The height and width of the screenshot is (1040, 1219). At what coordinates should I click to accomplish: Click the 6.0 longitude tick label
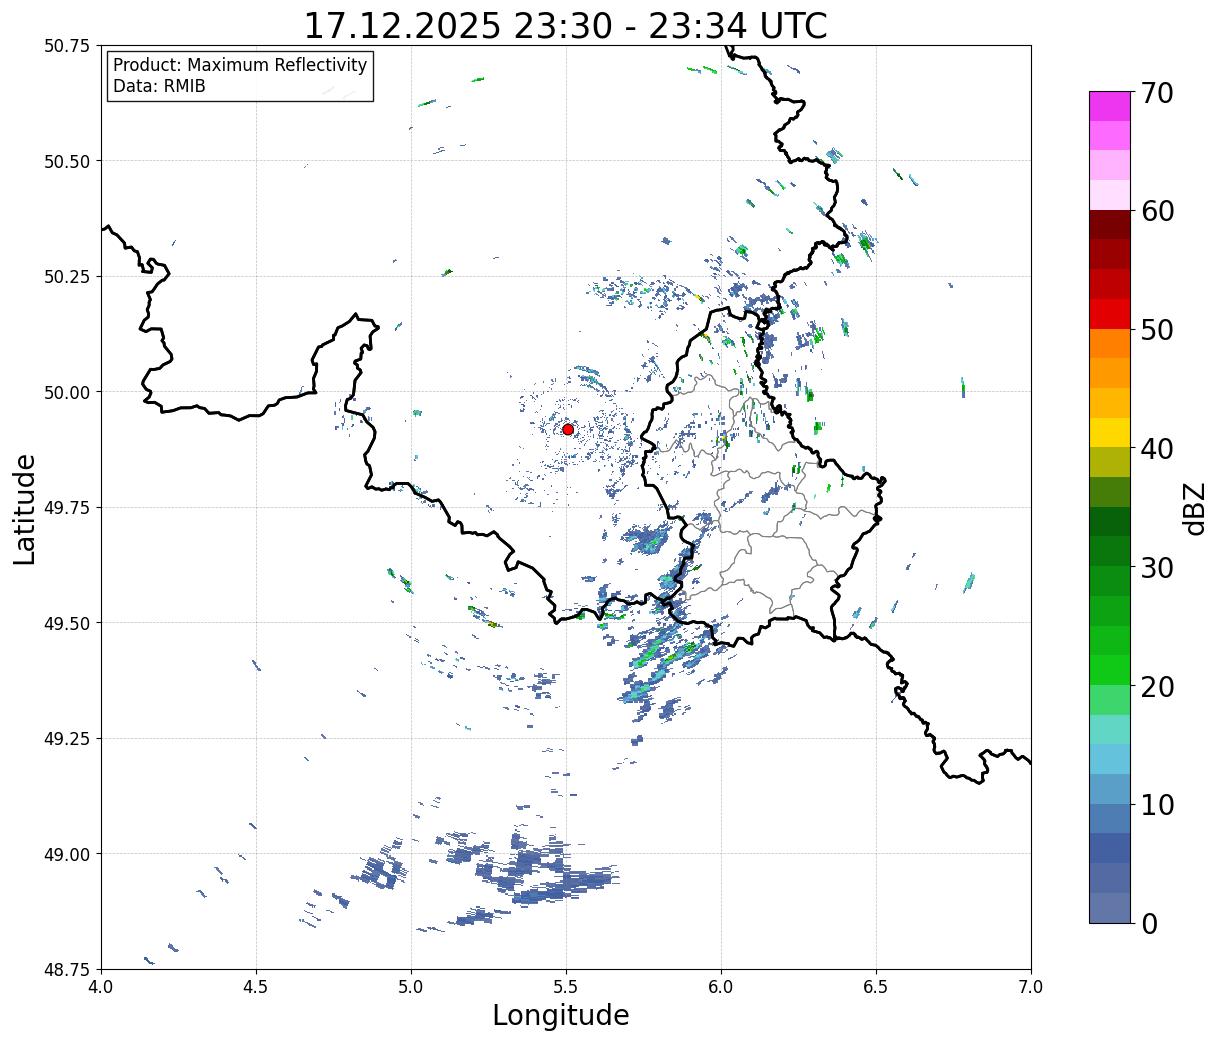721,987
